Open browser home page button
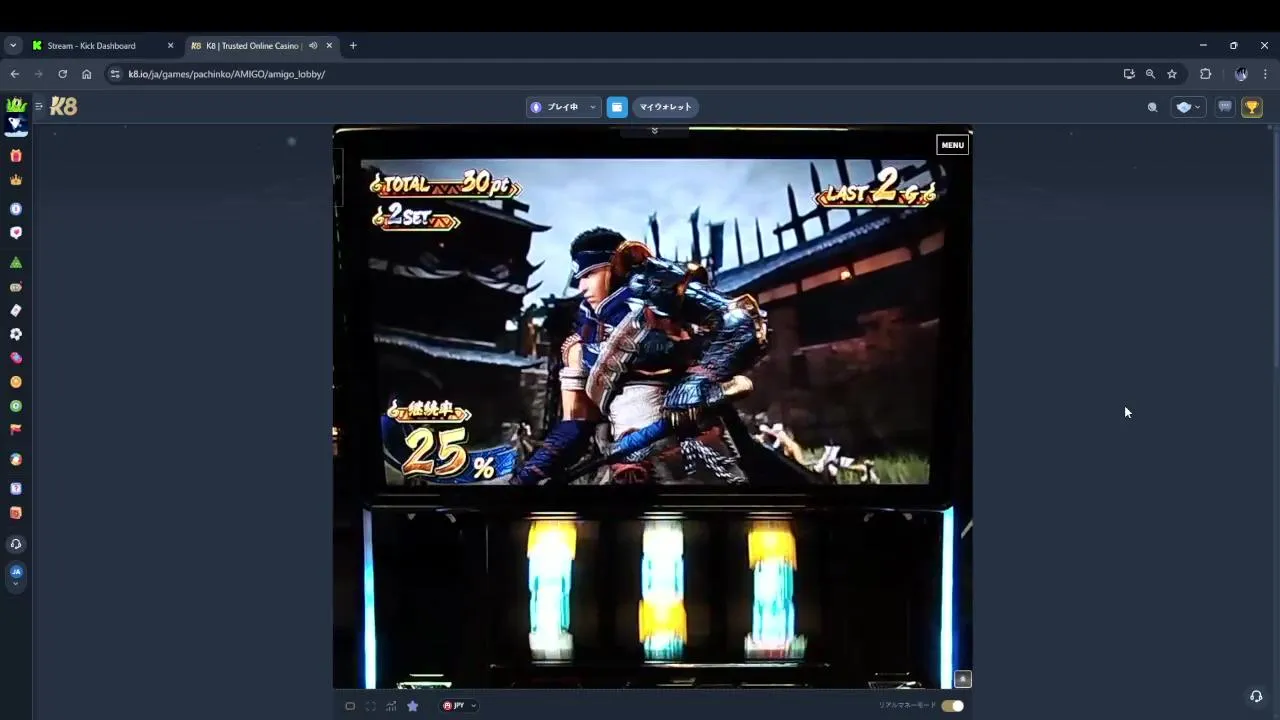This screenshot has height=720, width=1280. (x=87, y=74)
